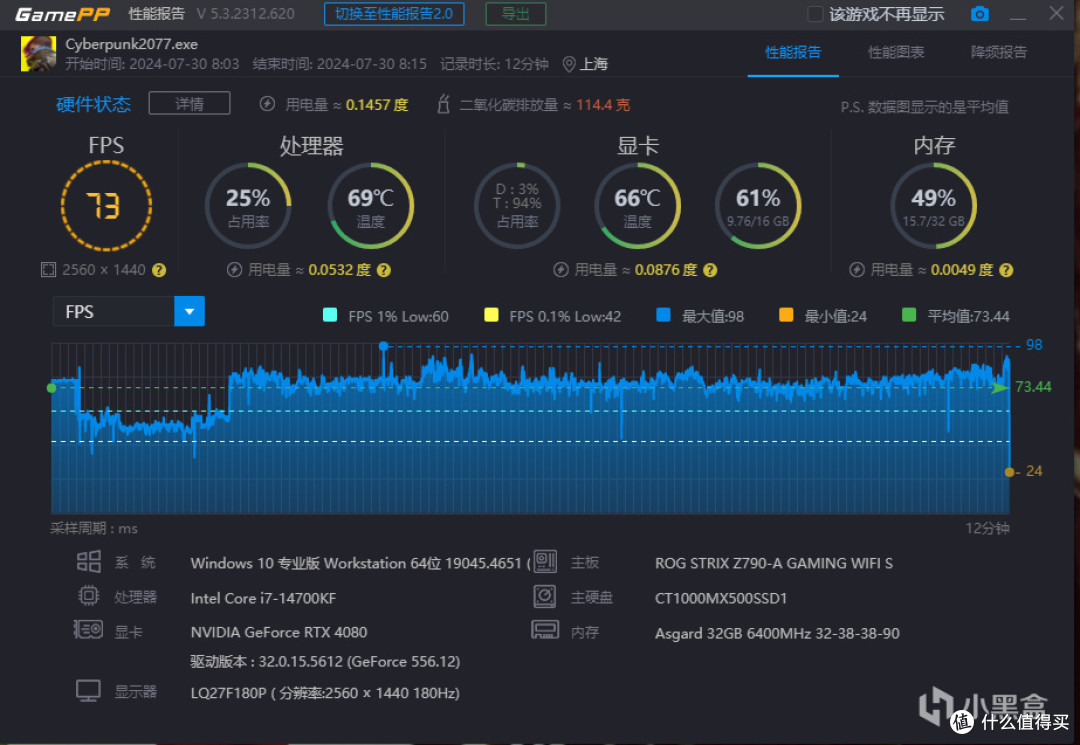Click the Cyberpunk2077 game icon

point(39,54)
